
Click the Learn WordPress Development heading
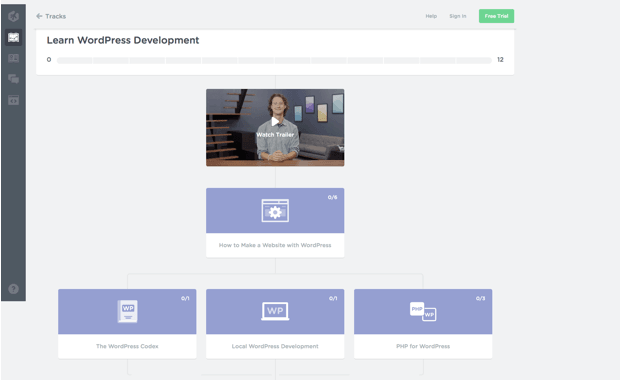pos(123,40)
